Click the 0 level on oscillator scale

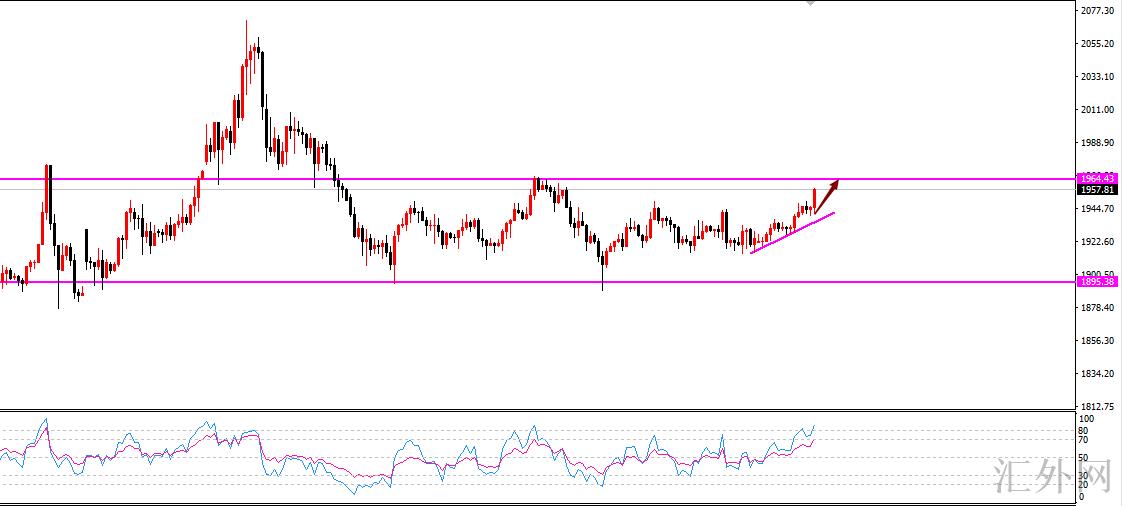1081,496
